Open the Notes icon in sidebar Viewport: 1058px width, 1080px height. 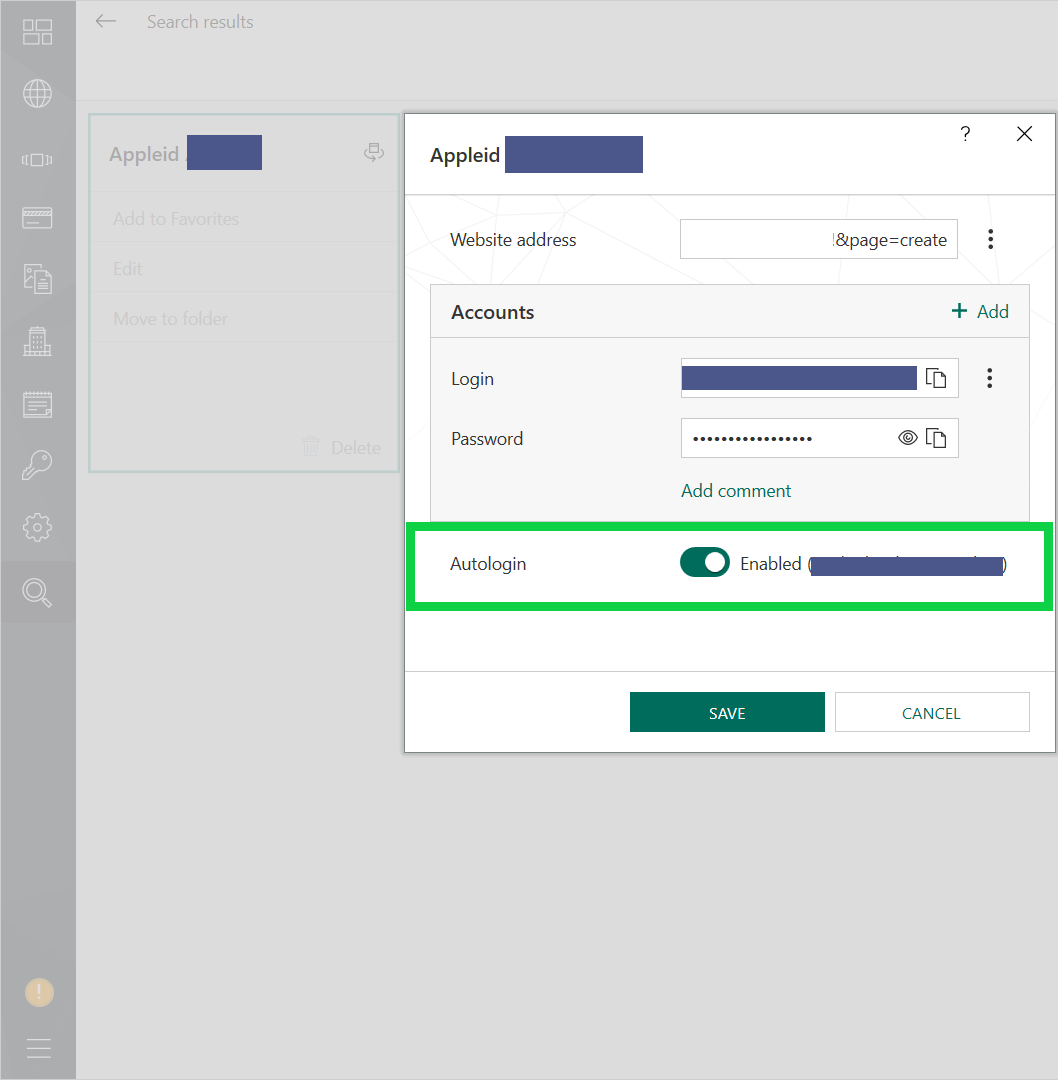[x=37, y=404]
